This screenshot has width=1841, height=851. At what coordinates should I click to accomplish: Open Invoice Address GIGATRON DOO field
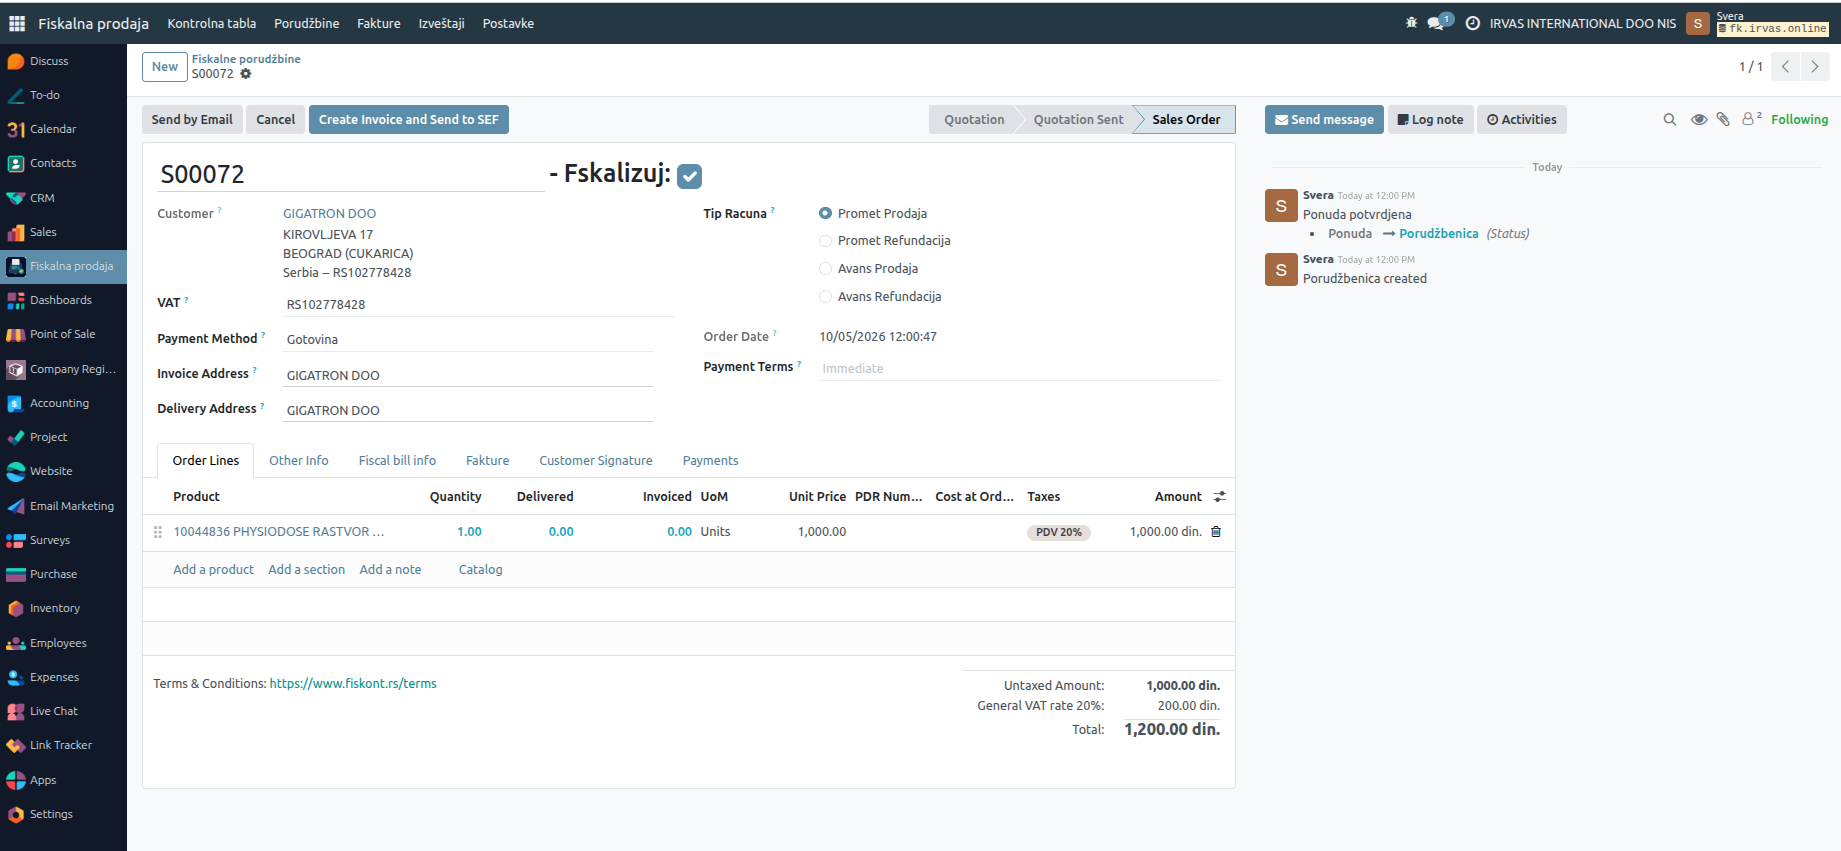(467, 376)
